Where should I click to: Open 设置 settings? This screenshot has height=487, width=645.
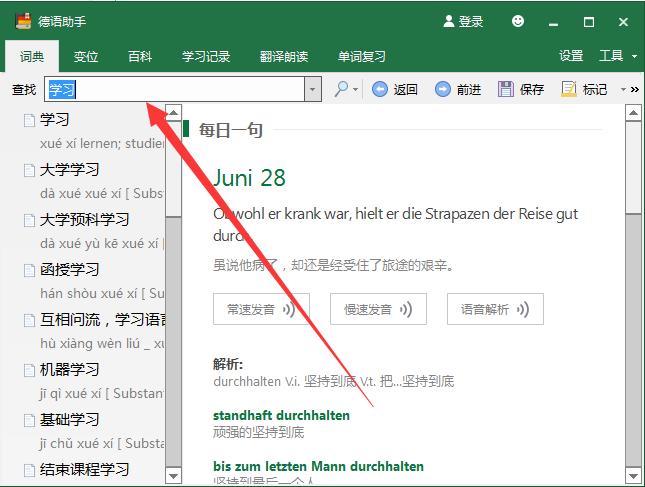(571, 56)
